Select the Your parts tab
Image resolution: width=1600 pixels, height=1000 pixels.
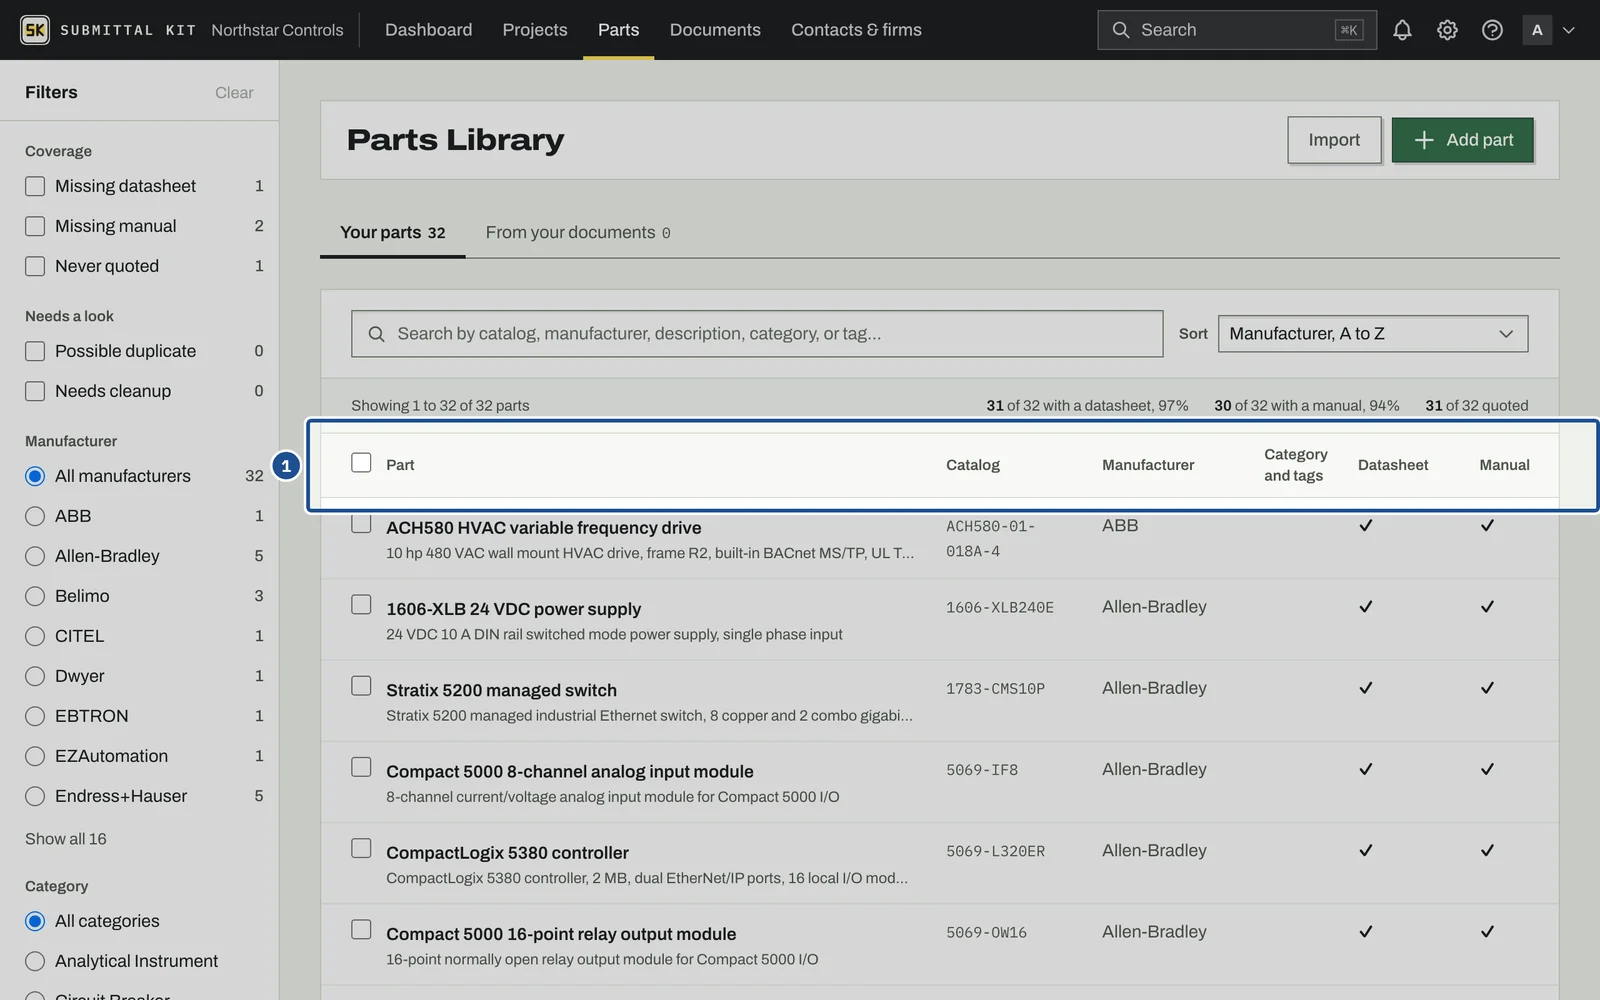point(392,232)
